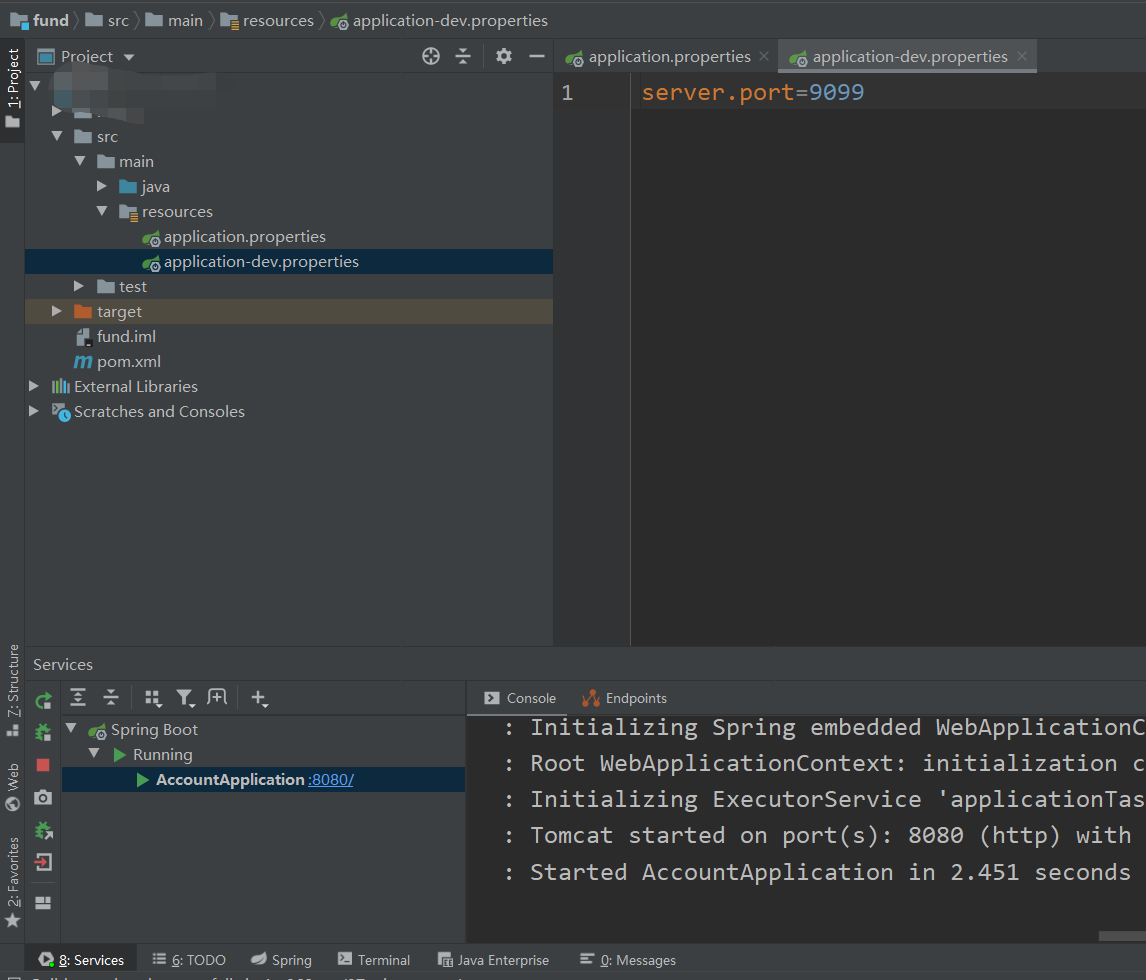The width and height of the screenshot is (1146, 980).
Task: Open the :8080/ link of AccountApplication
Action: tap(330, 780)
